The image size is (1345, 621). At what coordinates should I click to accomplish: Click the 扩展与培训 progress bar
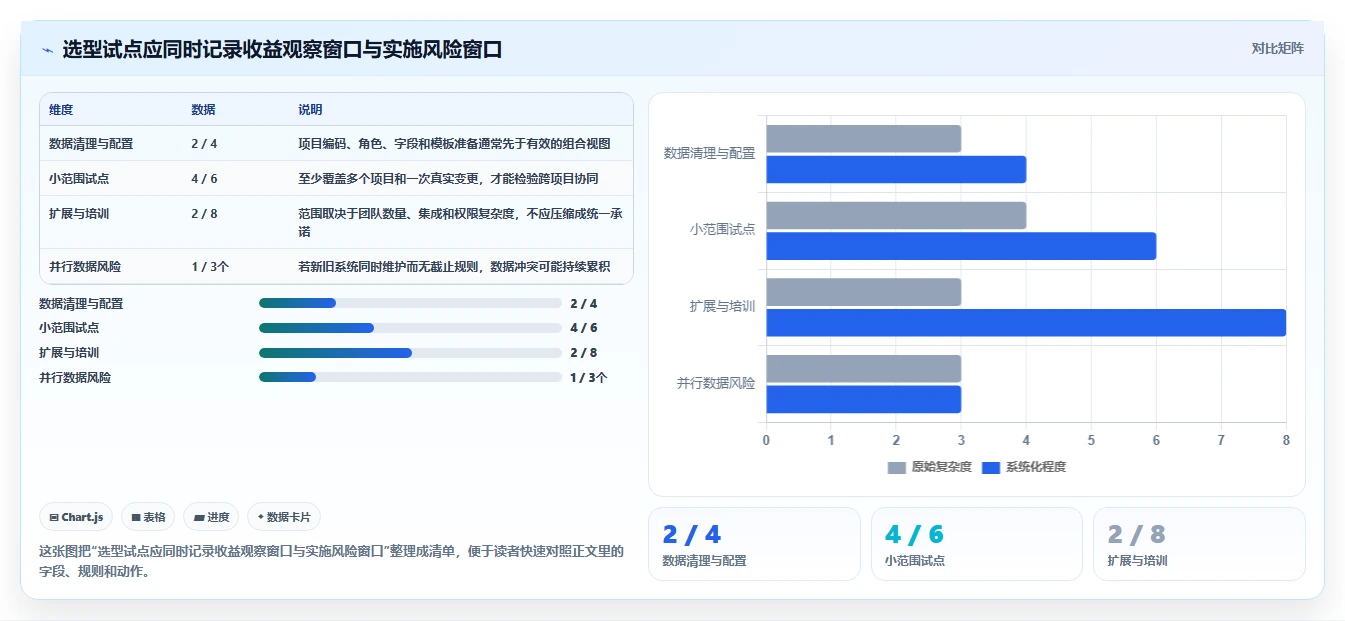click(x=410, y=353)
